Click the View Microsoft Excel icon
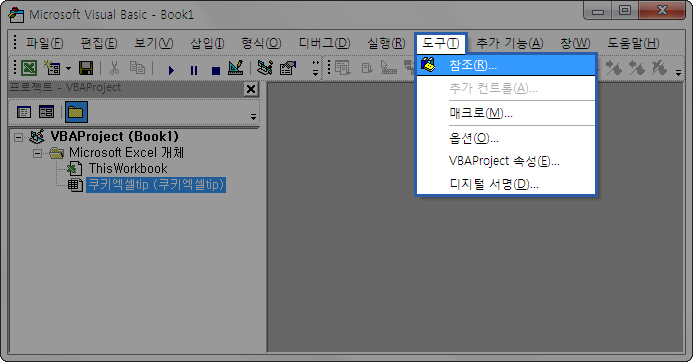This screenshot has width=693, height=362. pyautogui.click(x=29, y=68)
